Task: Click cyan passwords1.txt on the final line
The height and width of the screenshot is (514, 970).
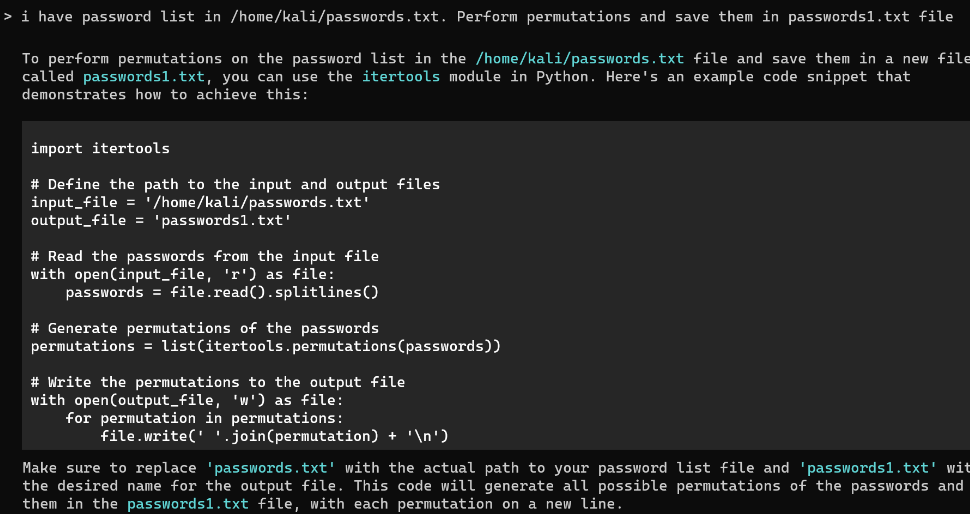Action: (x=187, y=504)
